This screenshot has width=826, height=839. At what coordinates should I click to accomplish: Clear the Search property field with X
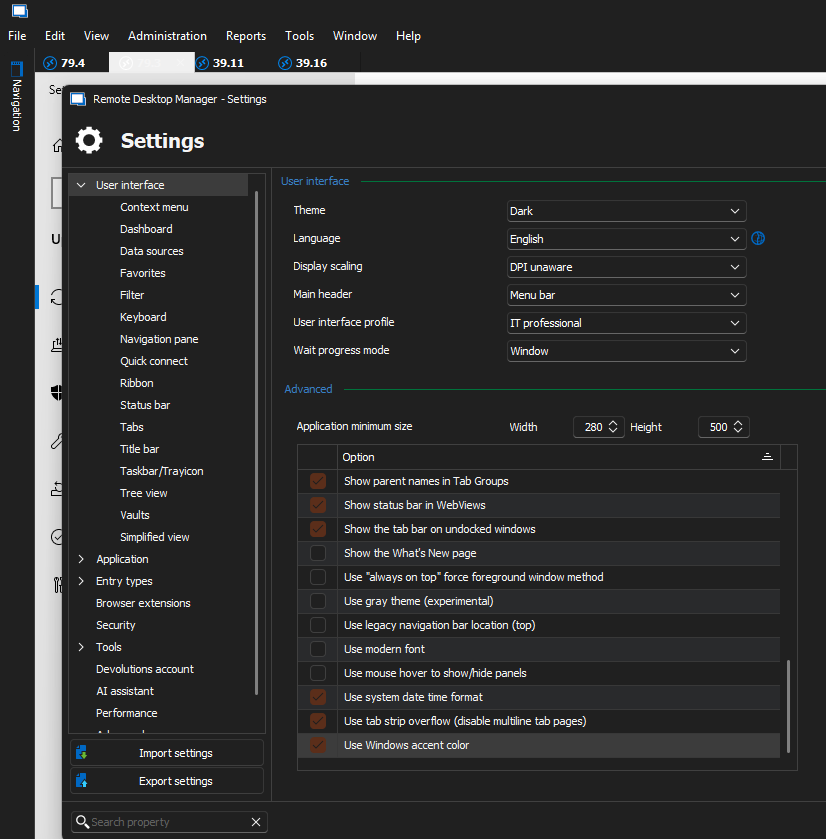(x=256, y=822)
